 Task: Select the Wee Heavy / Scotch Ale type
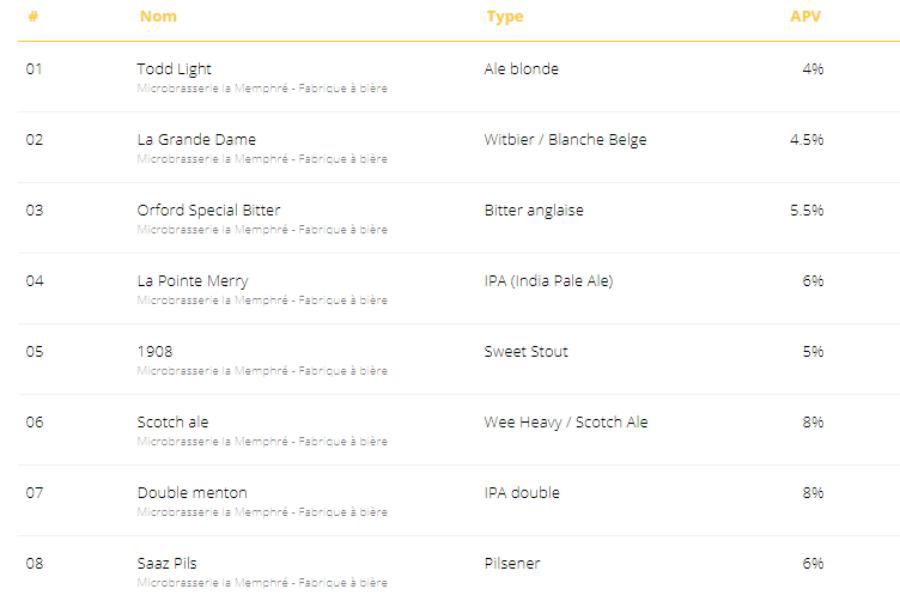pos(566,422)
